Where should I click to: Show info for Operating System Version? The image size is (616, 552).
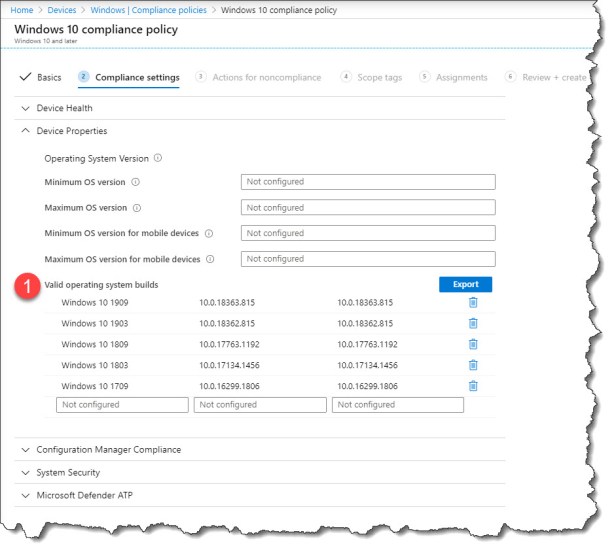(x=158, y=158)
